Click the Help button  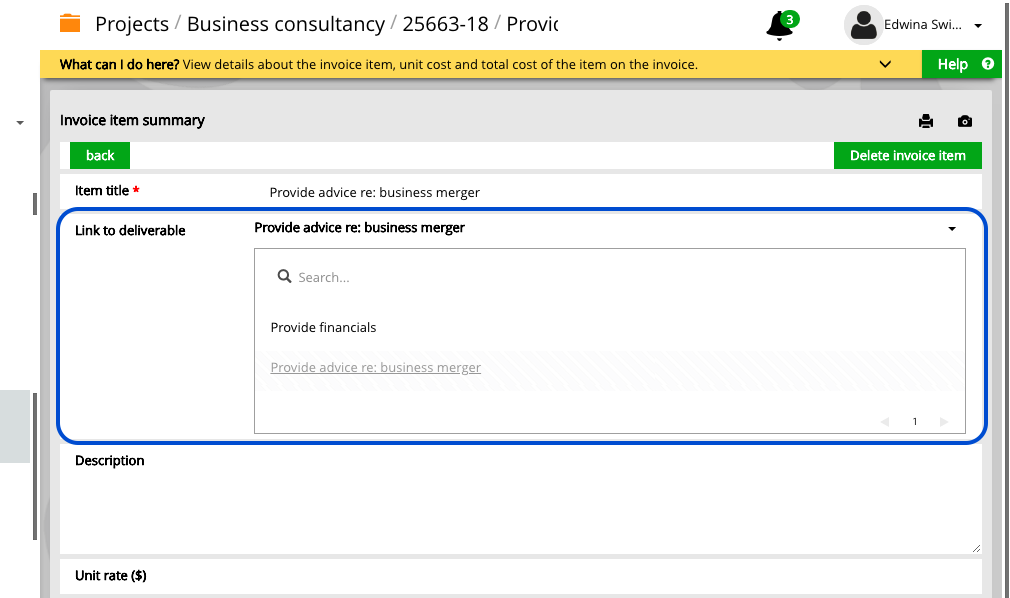[961, 64]
